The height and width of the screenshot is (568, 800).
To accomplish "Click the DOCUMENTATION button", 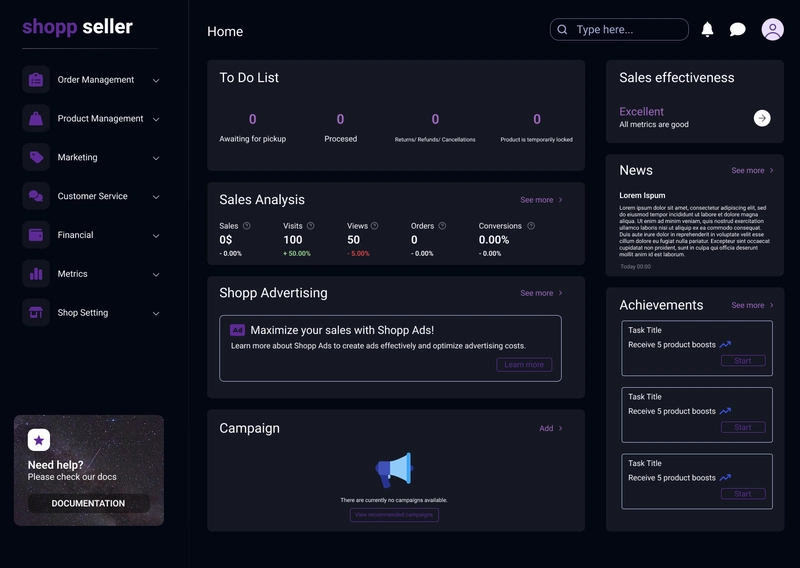I will click(x=89, y=503).
